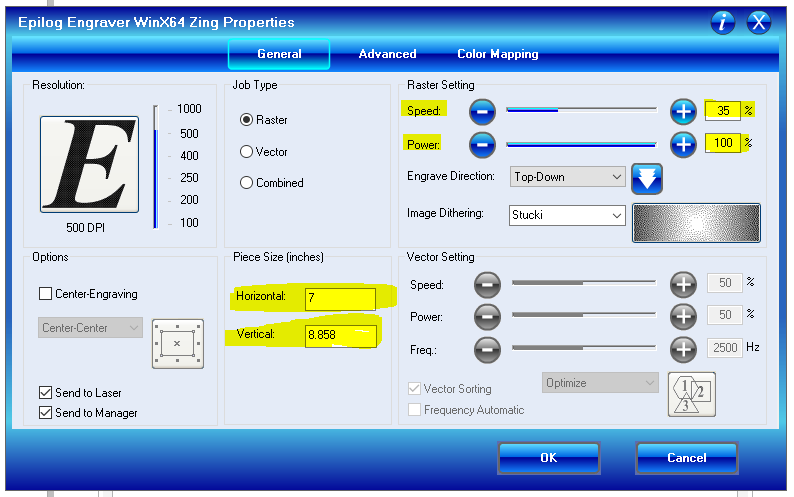Decrease raster power with minus button
Image resolution: width=794 pixels, height=497 pixels.
click(482, 145)
